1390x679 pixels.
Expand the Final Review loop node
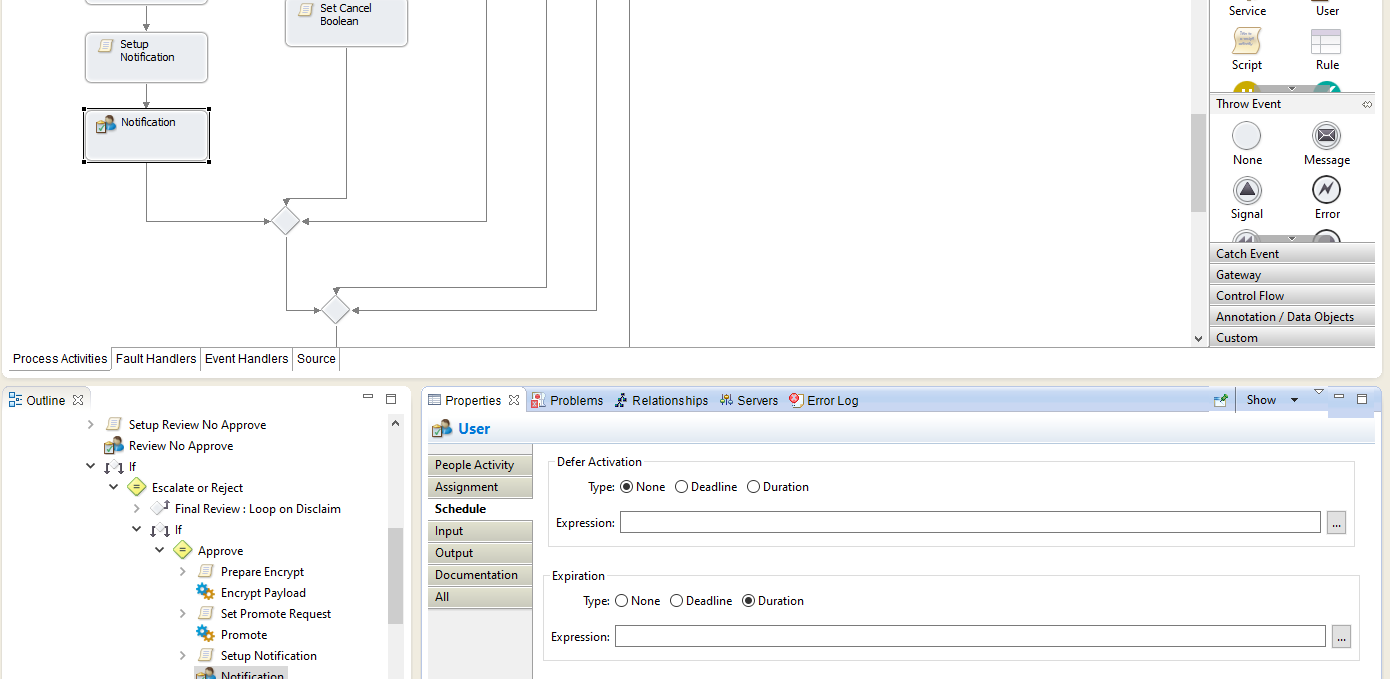pyautogui.click(x=137, y=509)
